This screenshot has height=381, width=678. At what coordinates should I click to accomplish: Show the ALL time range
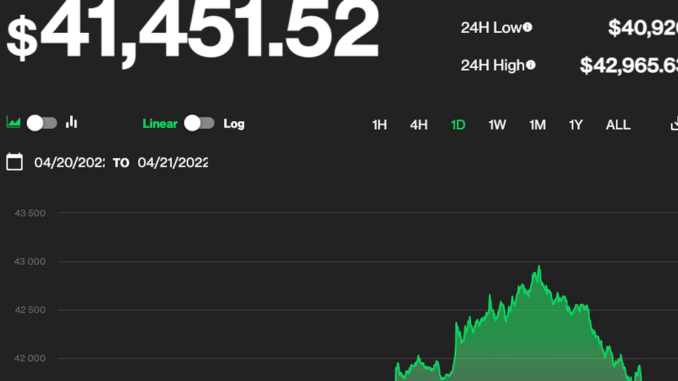click(618, 125)
